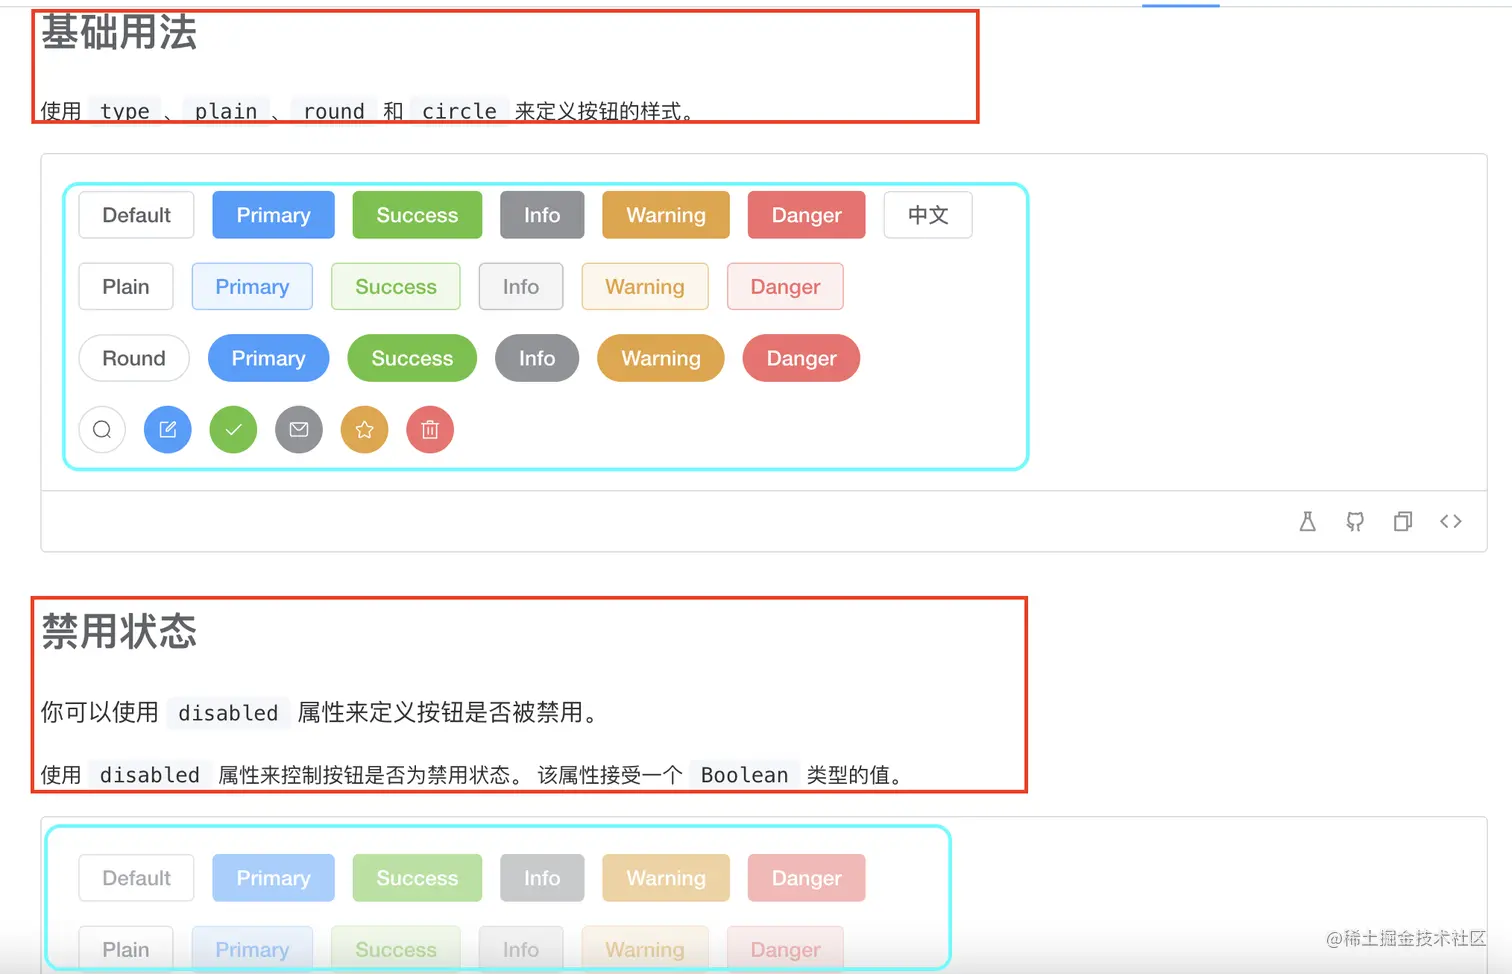Click the Default button
The width and height of the screenshot is (1512, 974).
(136, 214)
